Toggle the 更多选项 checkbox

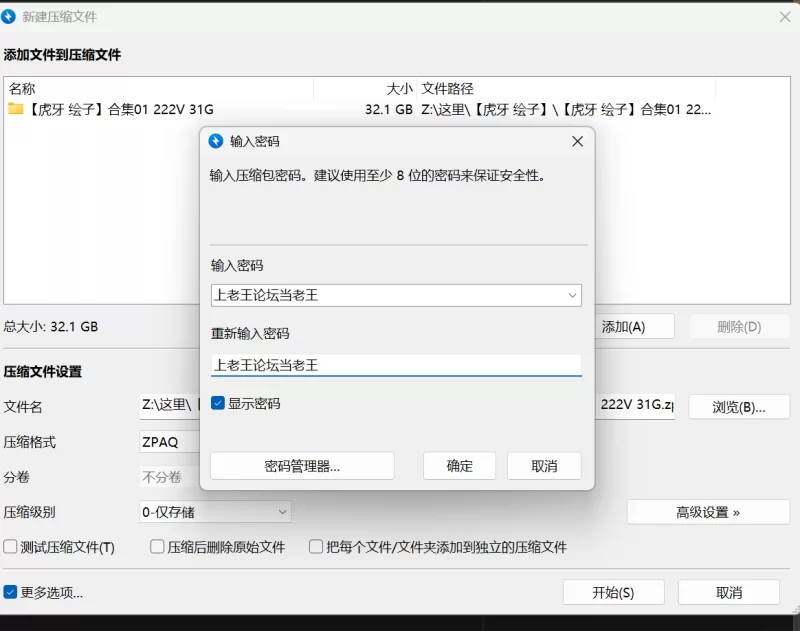pos(10,592)
